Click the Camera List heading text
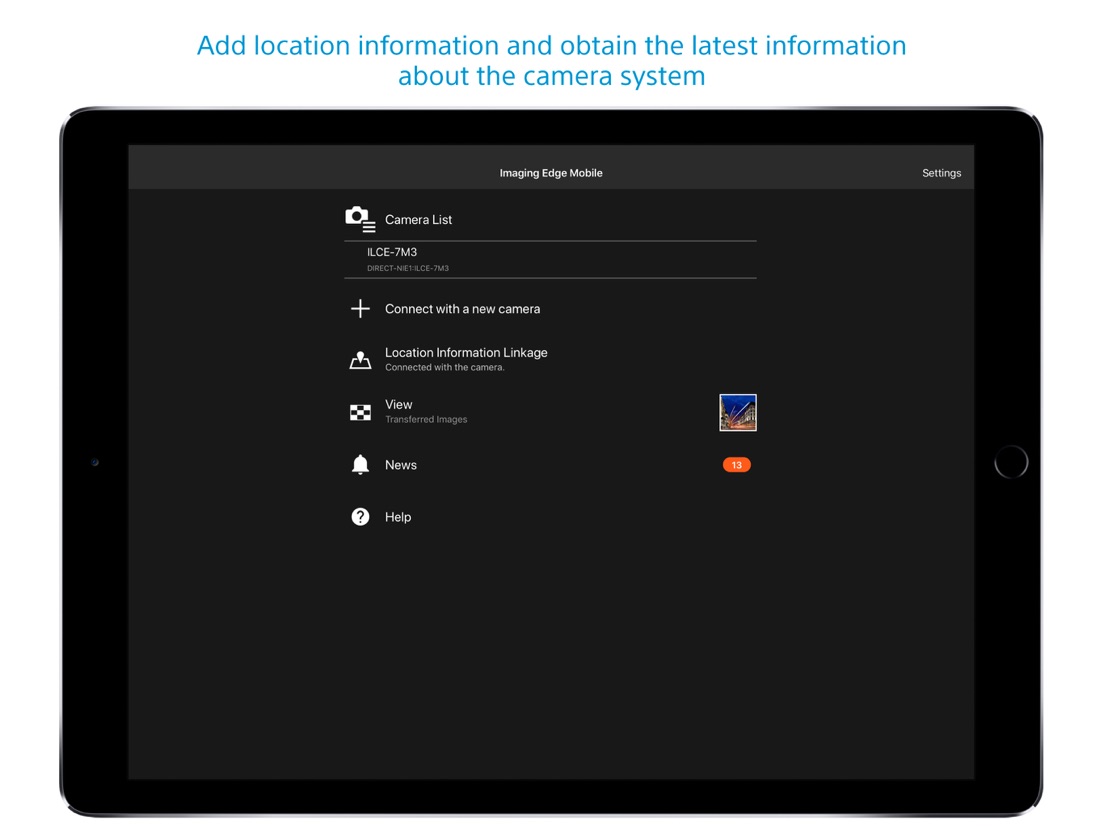1104x828 pixels. 418,220
